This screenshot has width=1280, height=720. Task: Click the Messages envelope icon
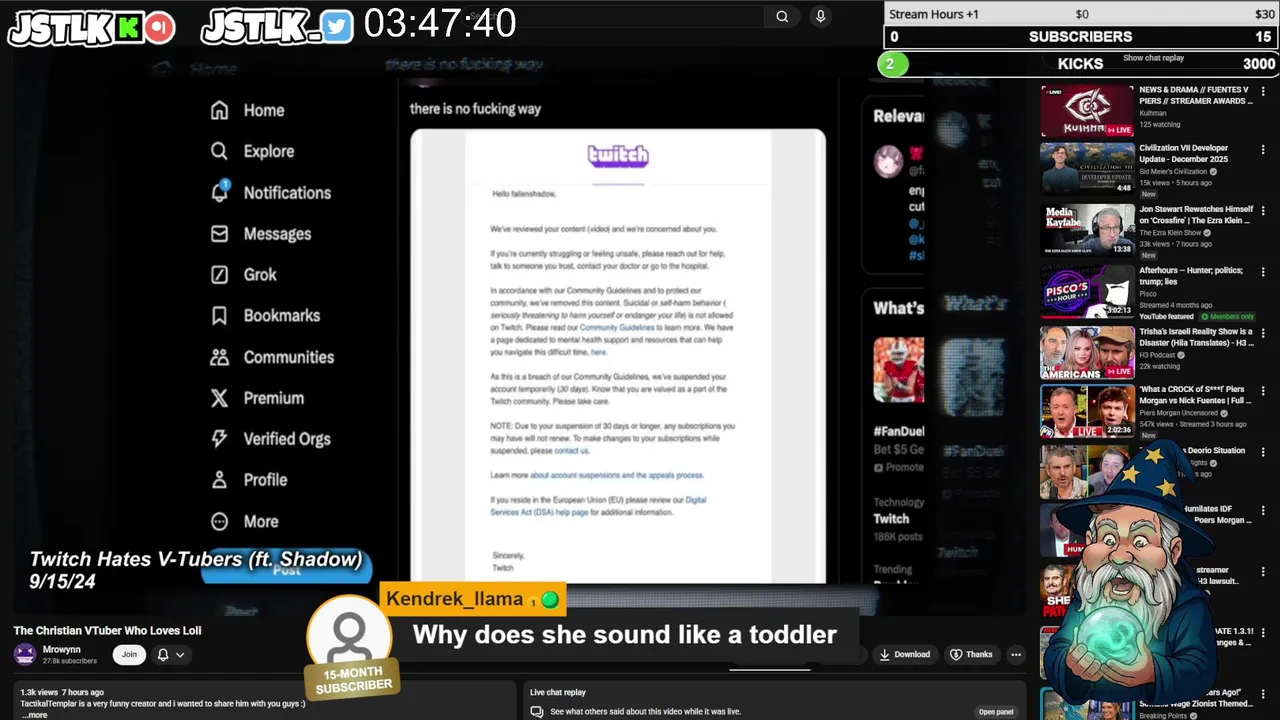[x=219, y=233]
